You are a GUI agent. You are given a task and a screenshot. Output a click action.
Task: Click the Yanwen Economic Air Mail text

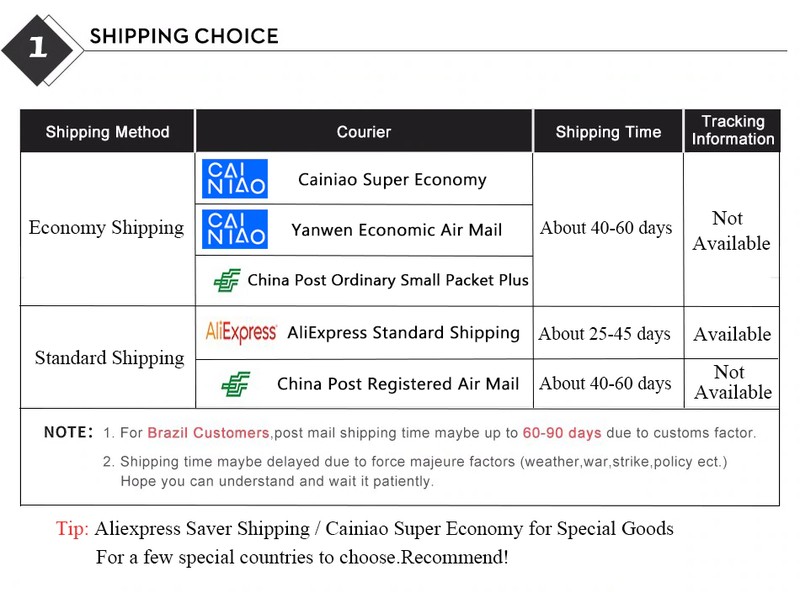tap(396, 230)
